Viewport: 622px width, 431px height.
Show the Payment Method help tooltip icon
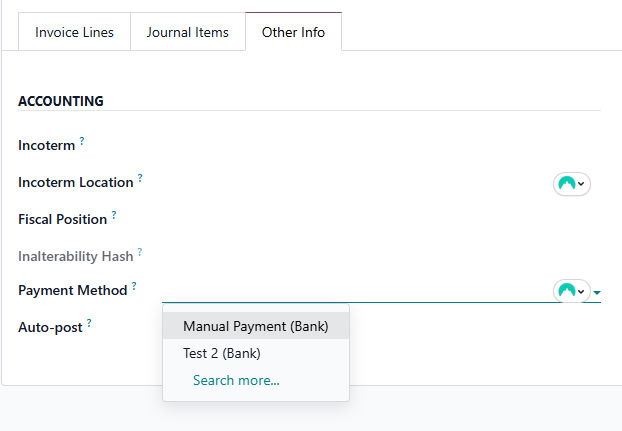(x=134, y=286)
